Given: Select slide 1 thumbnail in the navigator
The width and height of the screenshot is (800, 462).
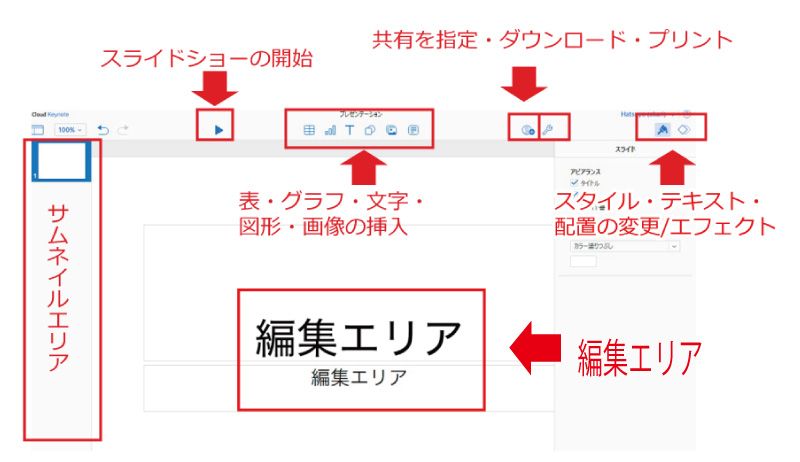Looking at the screenshot, I should 64,160.
